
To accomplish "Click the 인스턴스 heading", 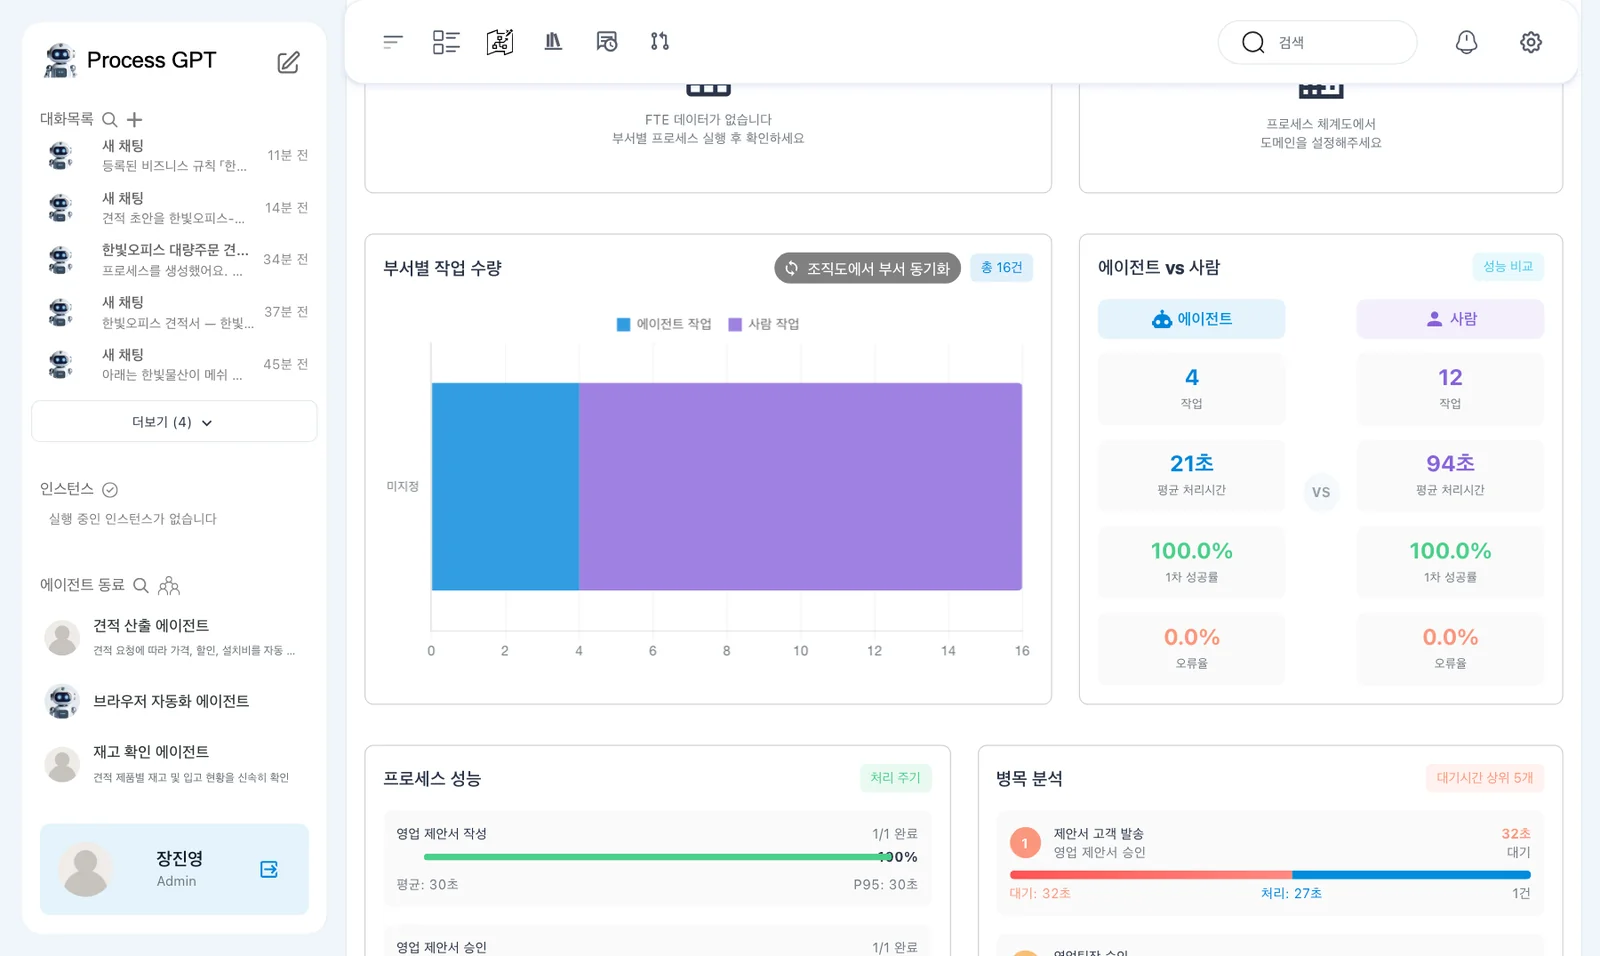I will (x=66, y=489).
